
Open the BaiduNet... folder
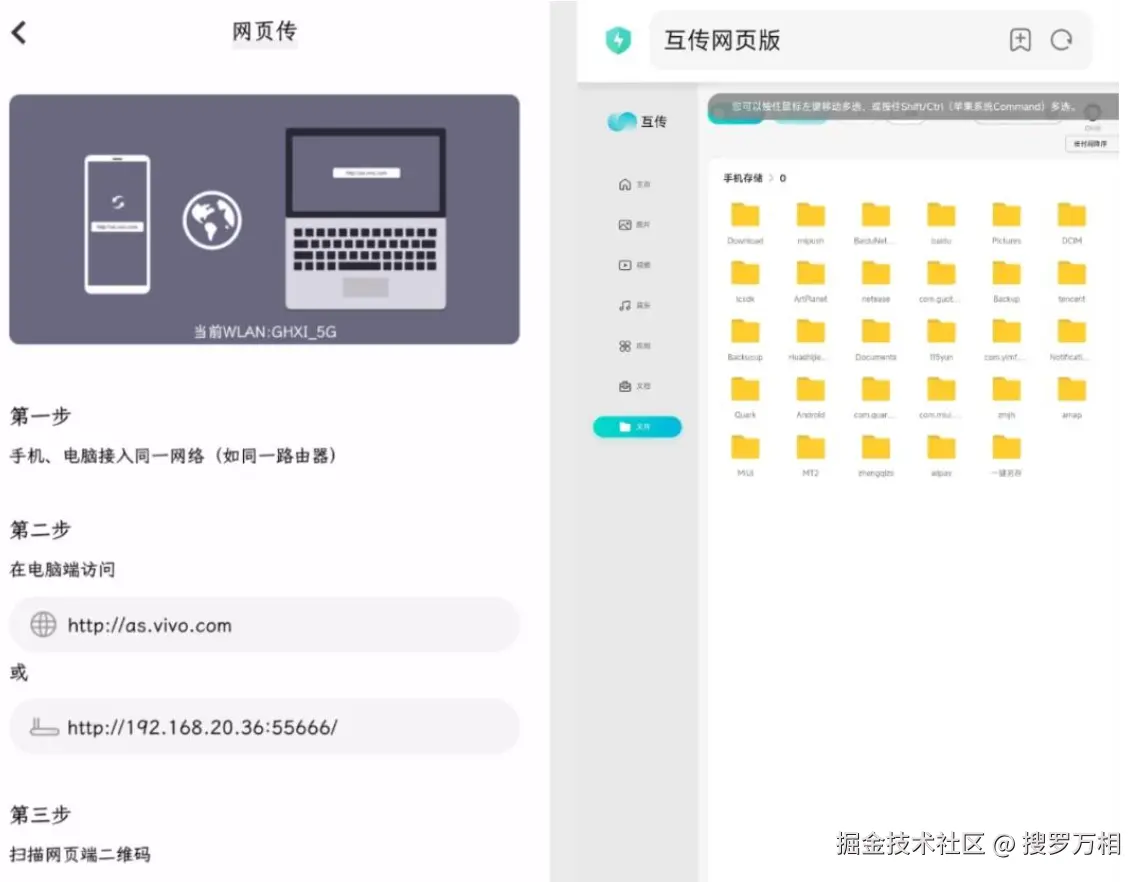click(875, 223)
